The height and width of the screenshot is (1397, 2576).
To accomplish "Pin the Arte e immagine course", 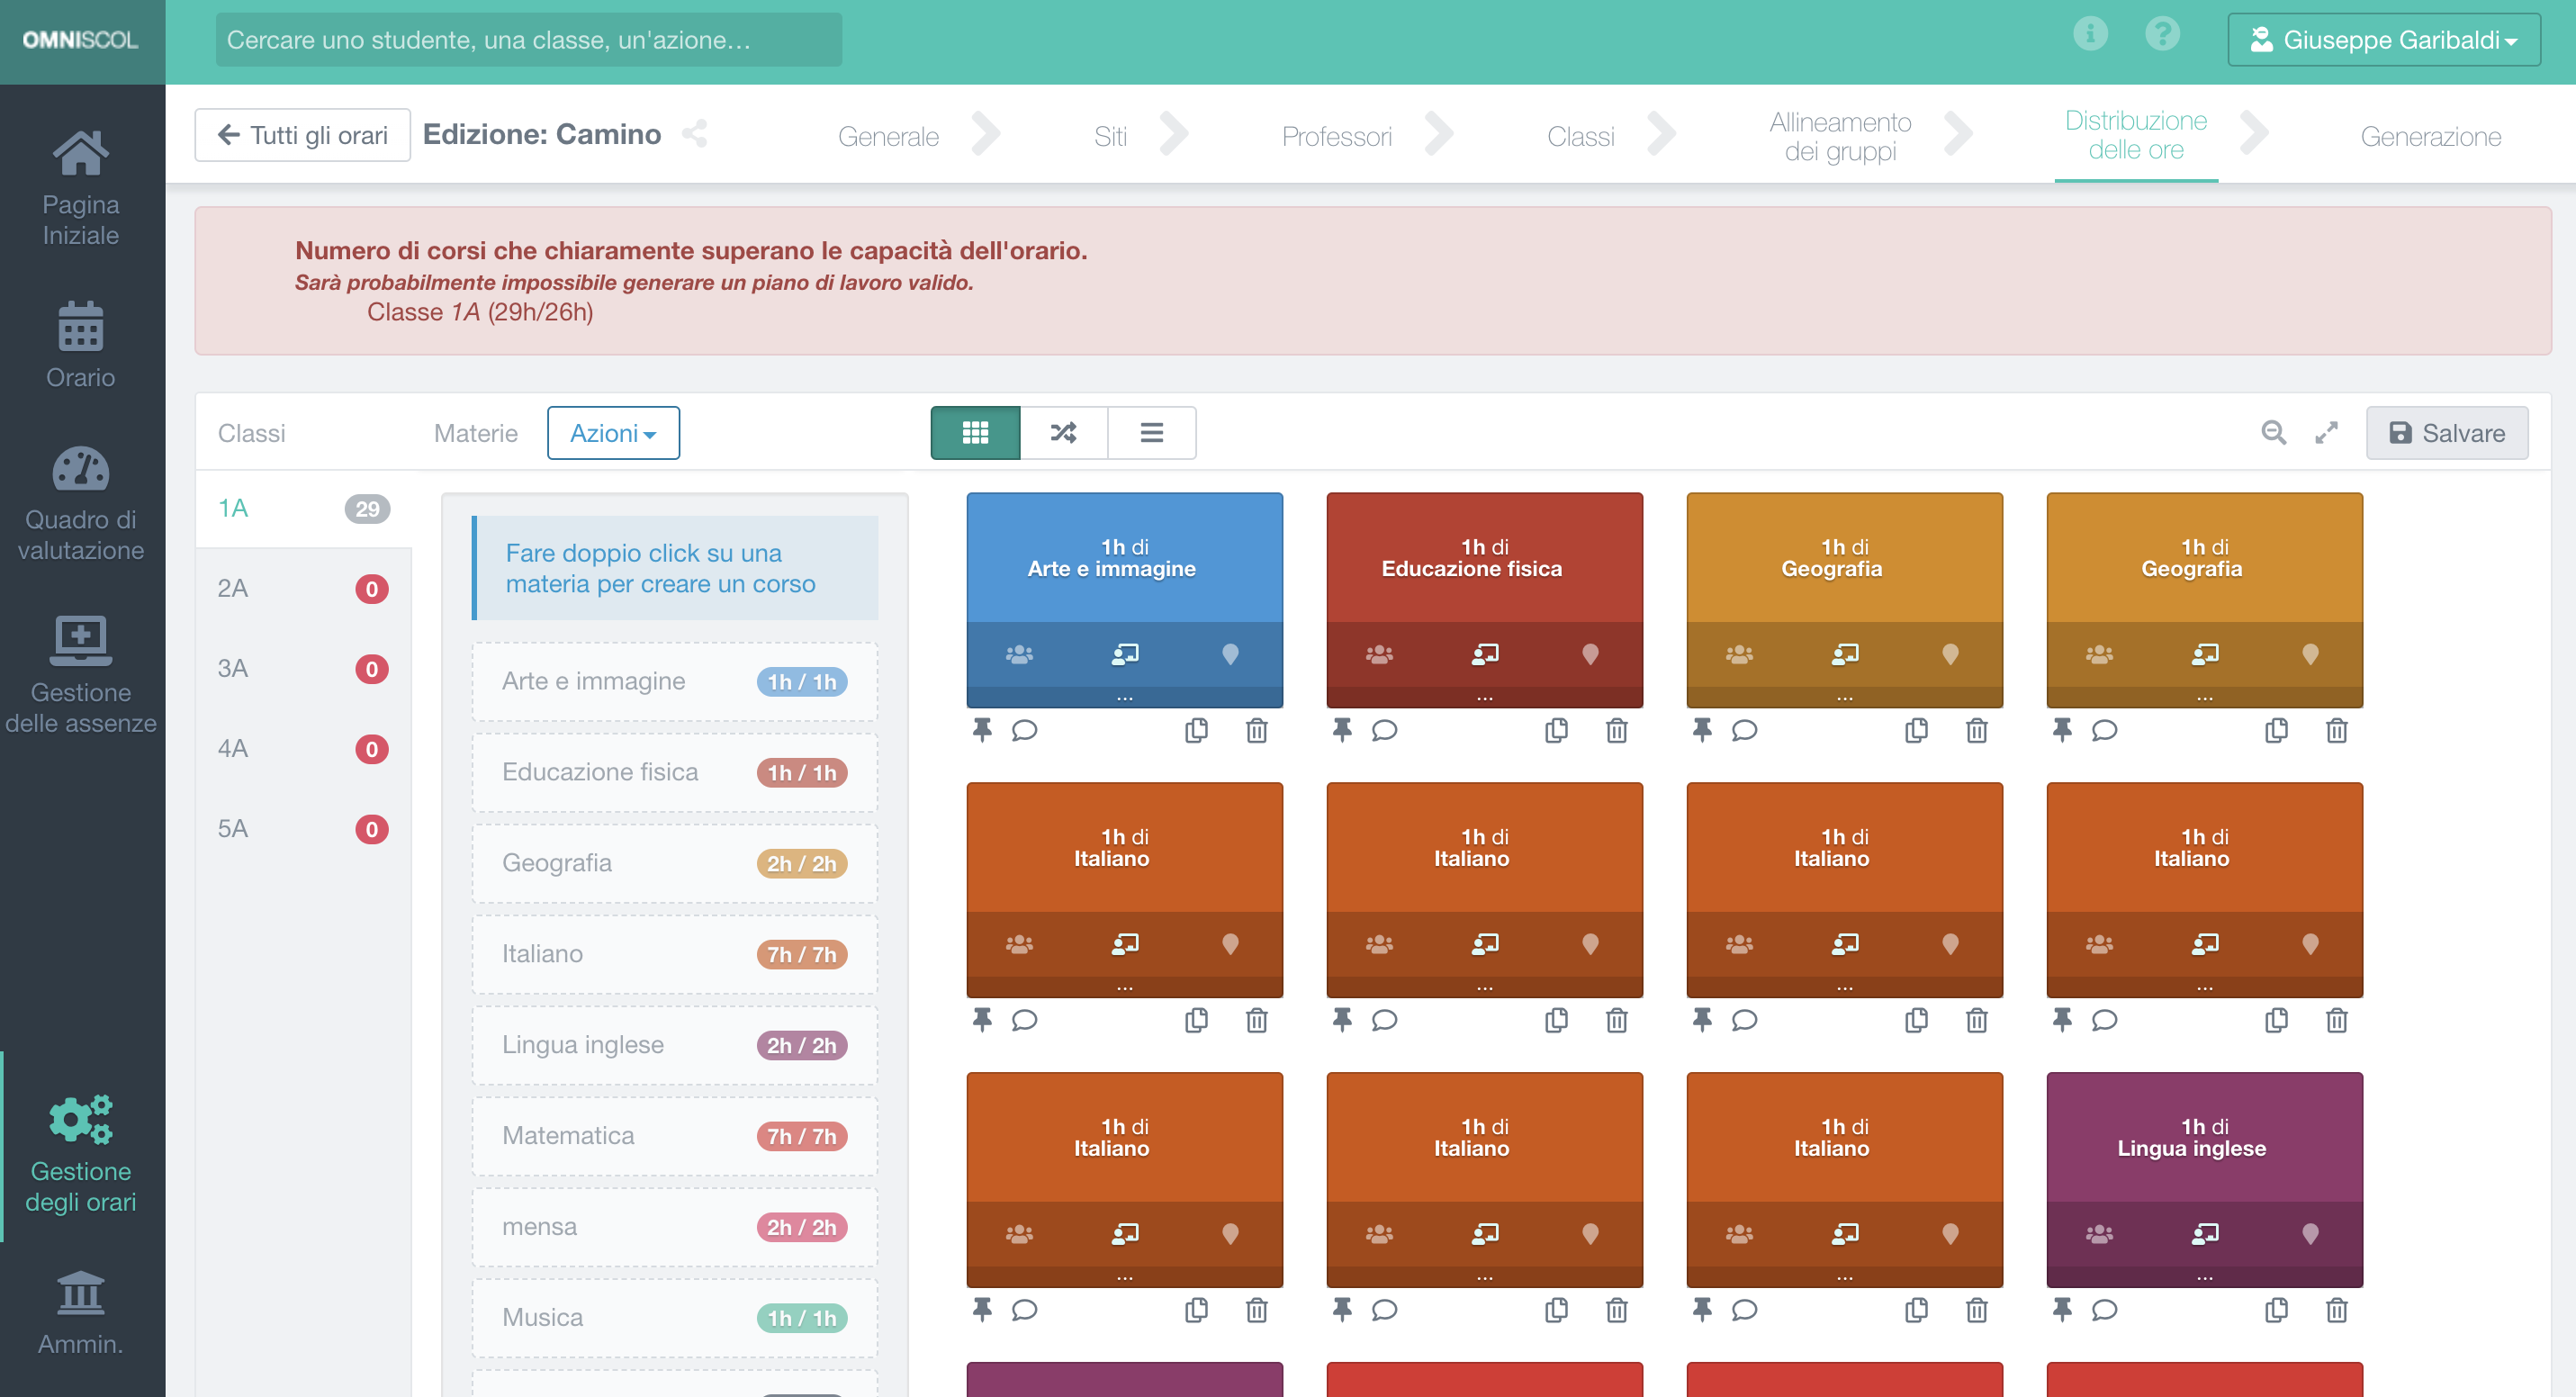I will point(982,731).
